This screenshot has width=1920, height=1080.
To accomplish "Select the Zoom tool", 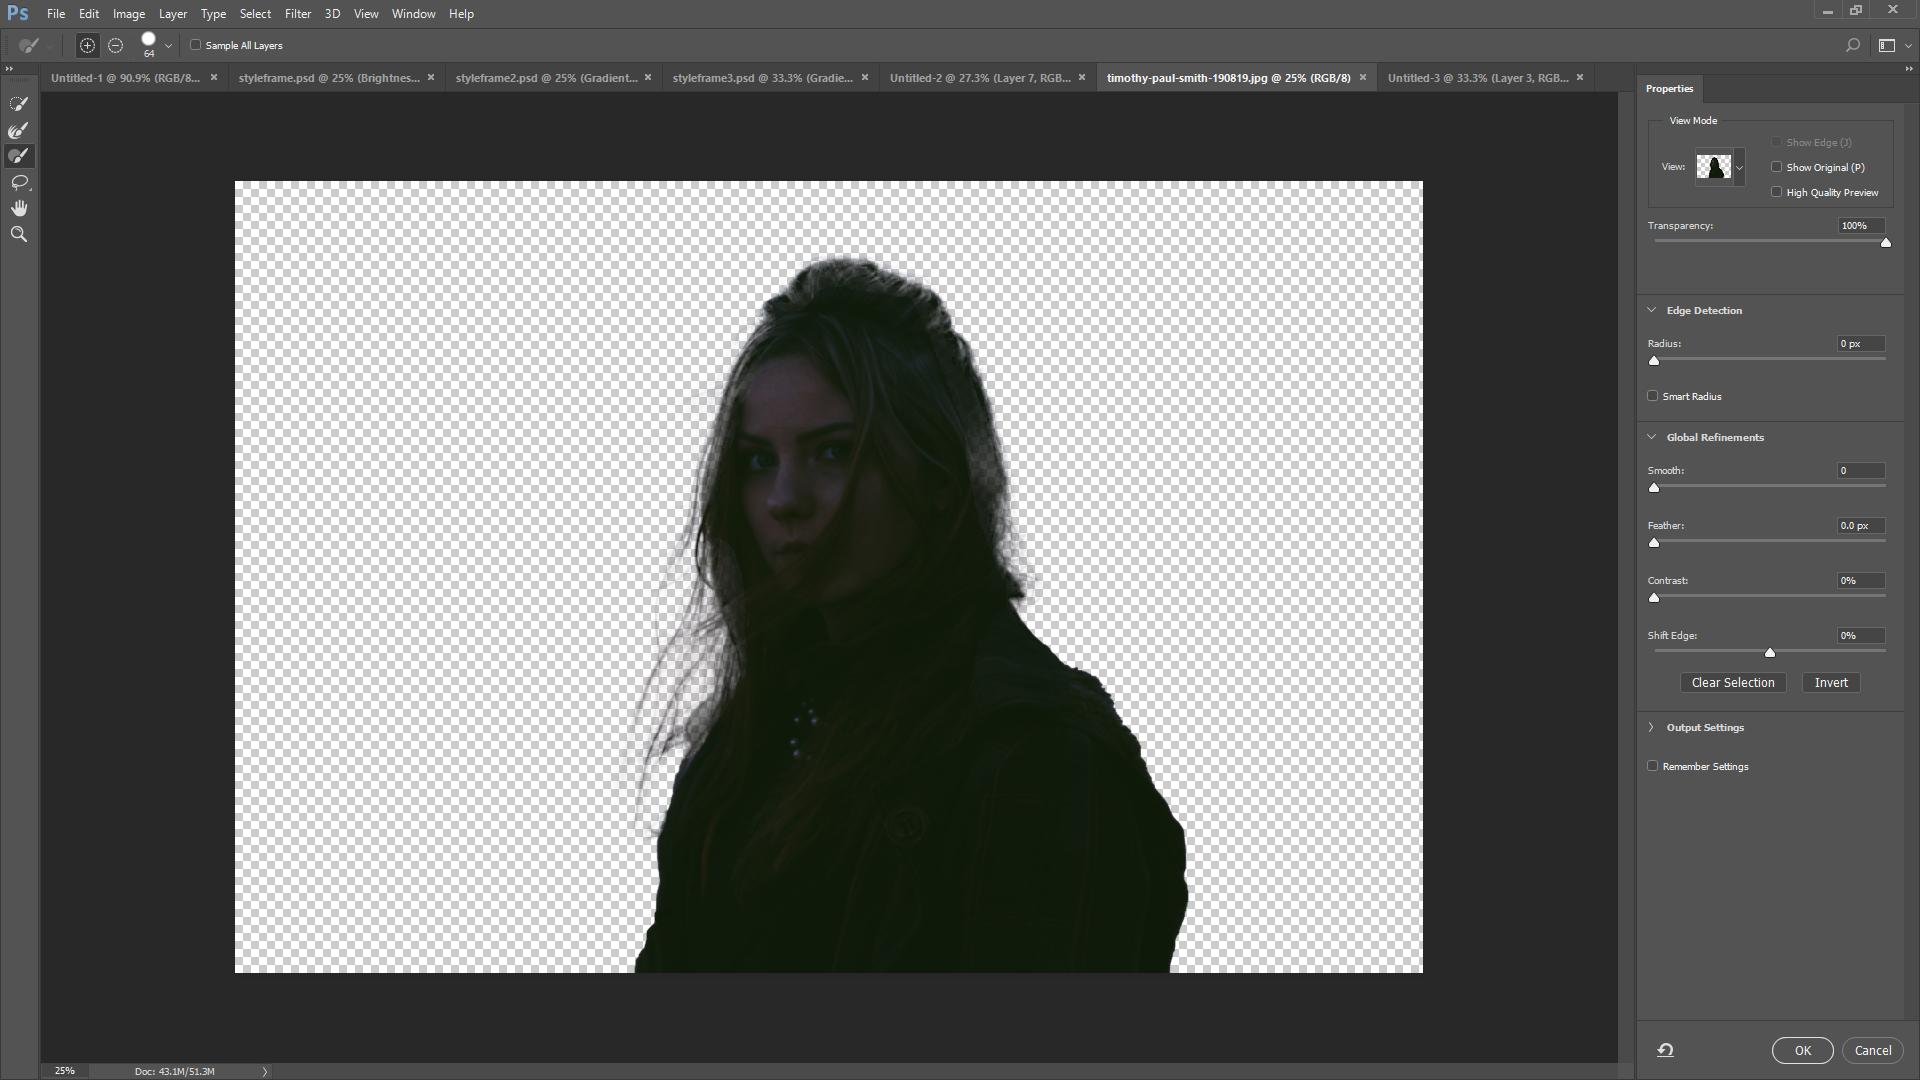I will (19, 234).
